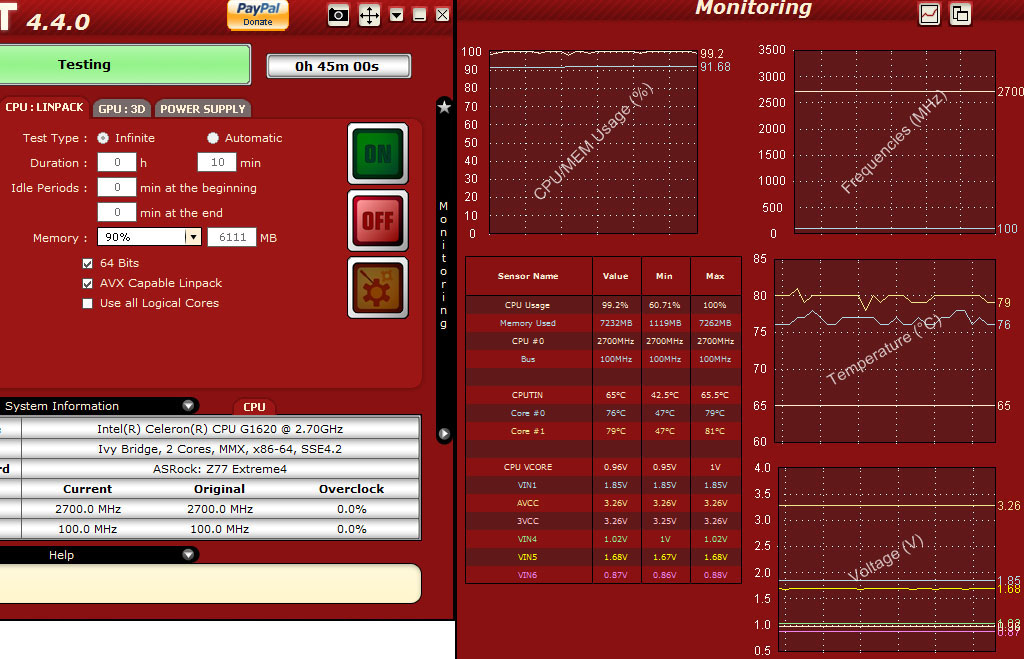Viewport: 1024px width, 659px height.
Task: Select the VIN4 sensor row
Action: pos(603,539)
